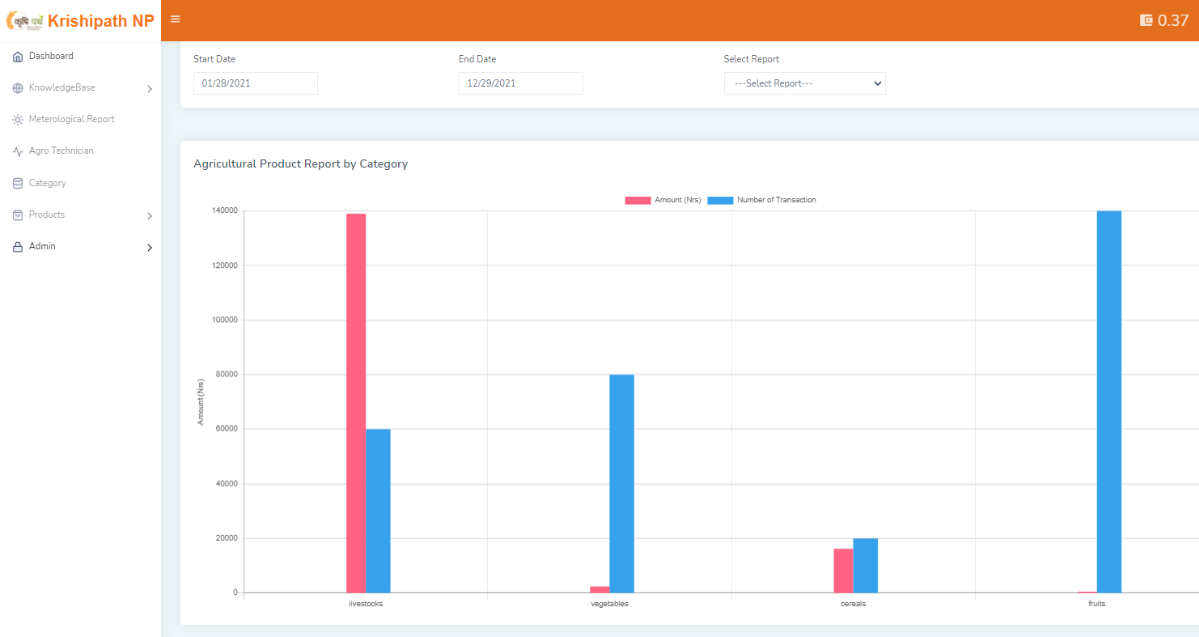Click the Products archive icon
Image resolution: width=1199 pixels, height=637 pixels.
pos(17,215)
